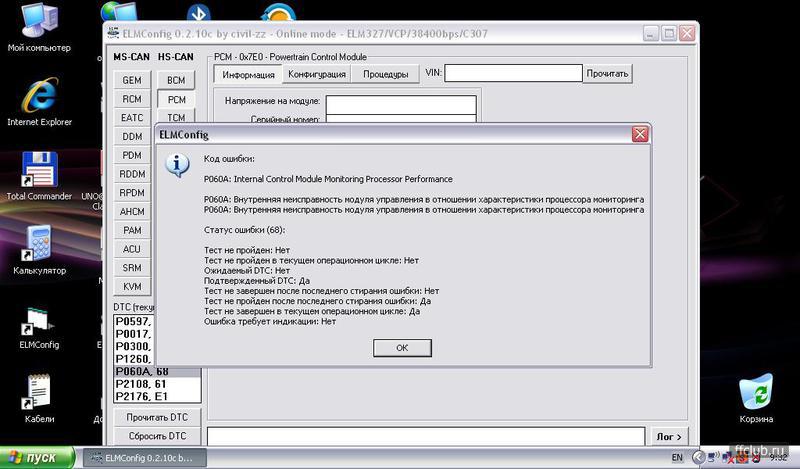This screenshot has width=800, height=469.
Task: Open My Computer desktop icon
Action: point(36,22)
